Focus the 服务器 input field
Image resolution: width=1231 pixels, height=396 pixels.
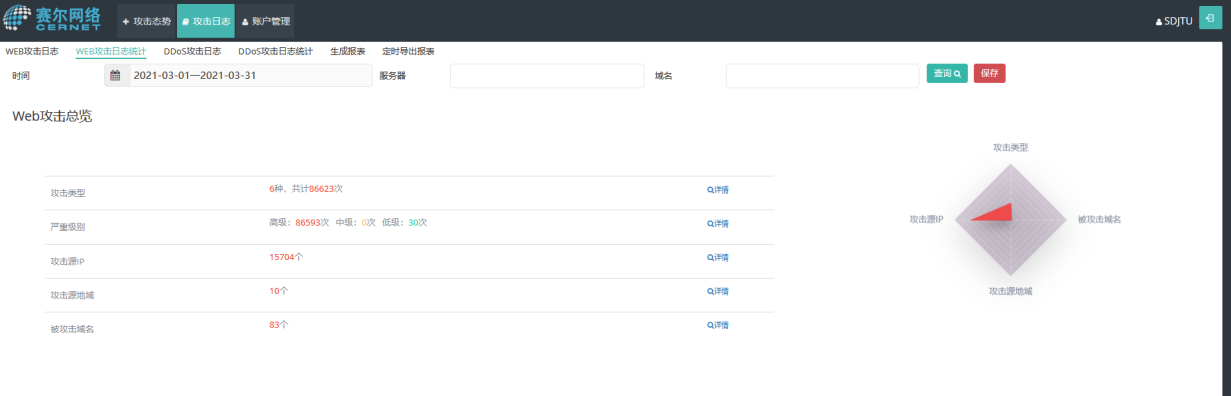tap(547, 75)
